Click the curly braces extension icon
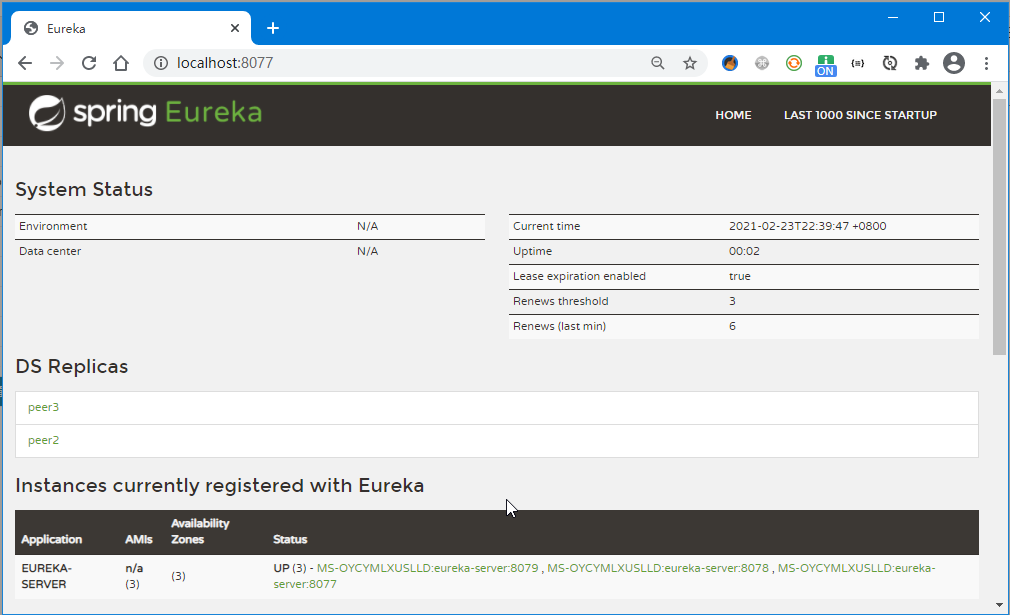Image resolution: width=1010 pixels, height=615 pixels. coord(857,63)
